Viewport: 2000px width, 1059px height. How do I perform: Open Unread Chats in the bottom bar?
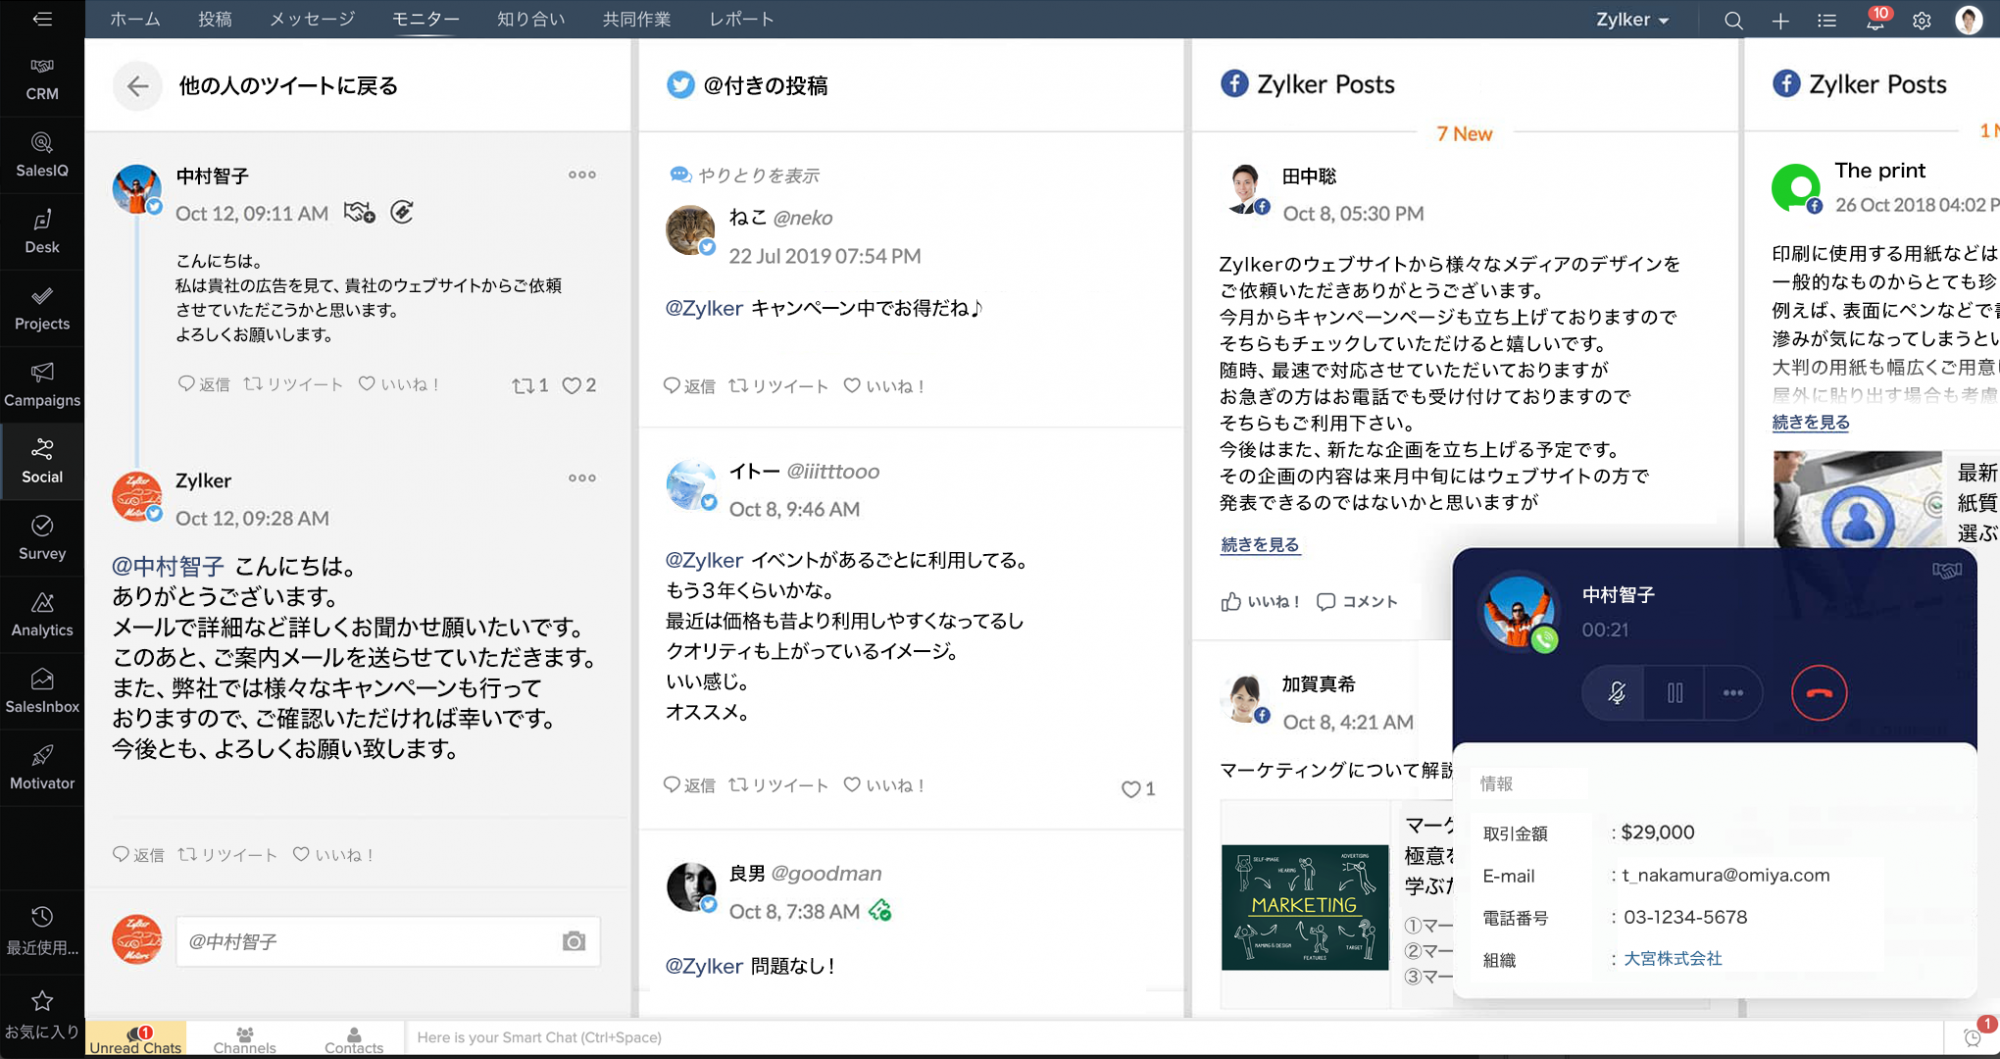136,1039
